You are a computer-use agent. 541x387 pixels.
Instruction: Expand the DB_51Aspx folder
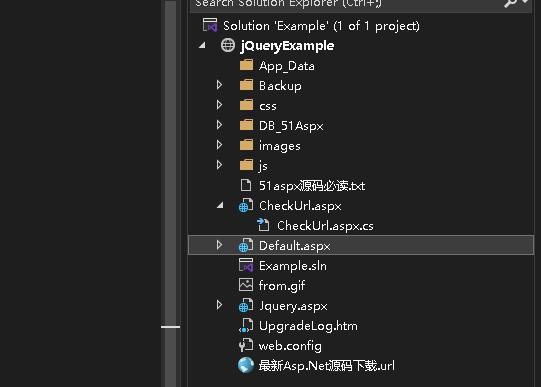coord(219,125)
